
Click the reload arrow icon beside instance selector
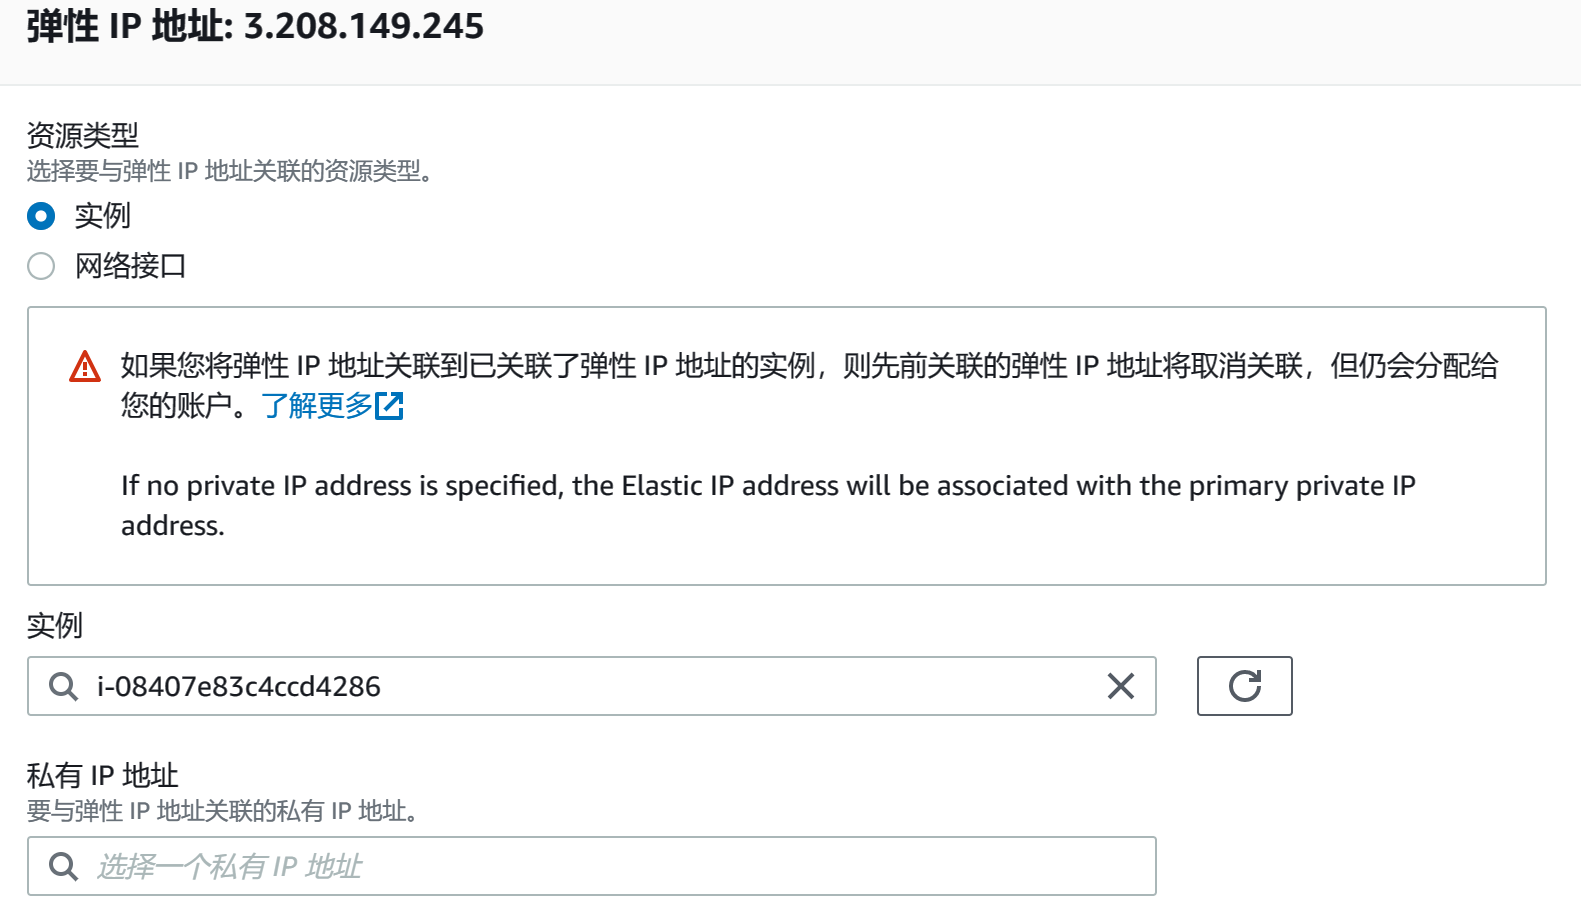point(1244,687)
